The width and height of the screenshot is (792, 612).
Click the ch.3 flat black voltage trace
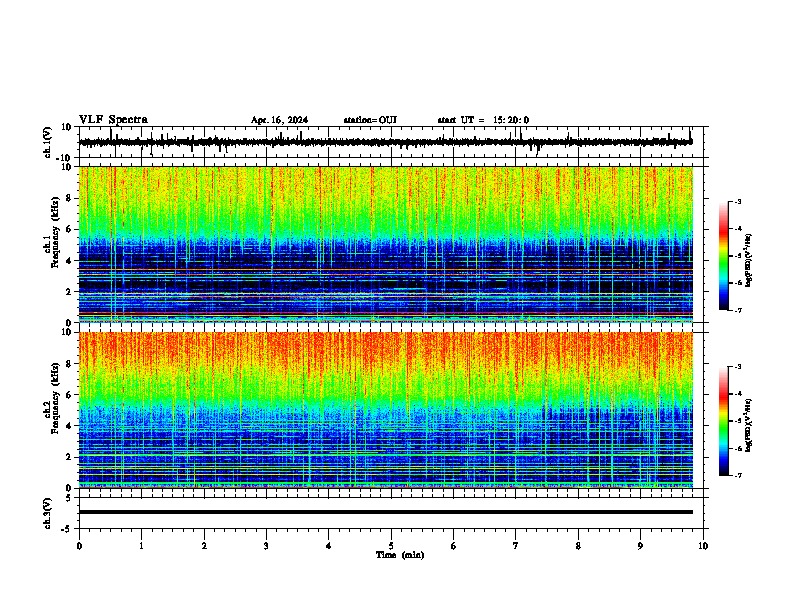click(385, 512)
